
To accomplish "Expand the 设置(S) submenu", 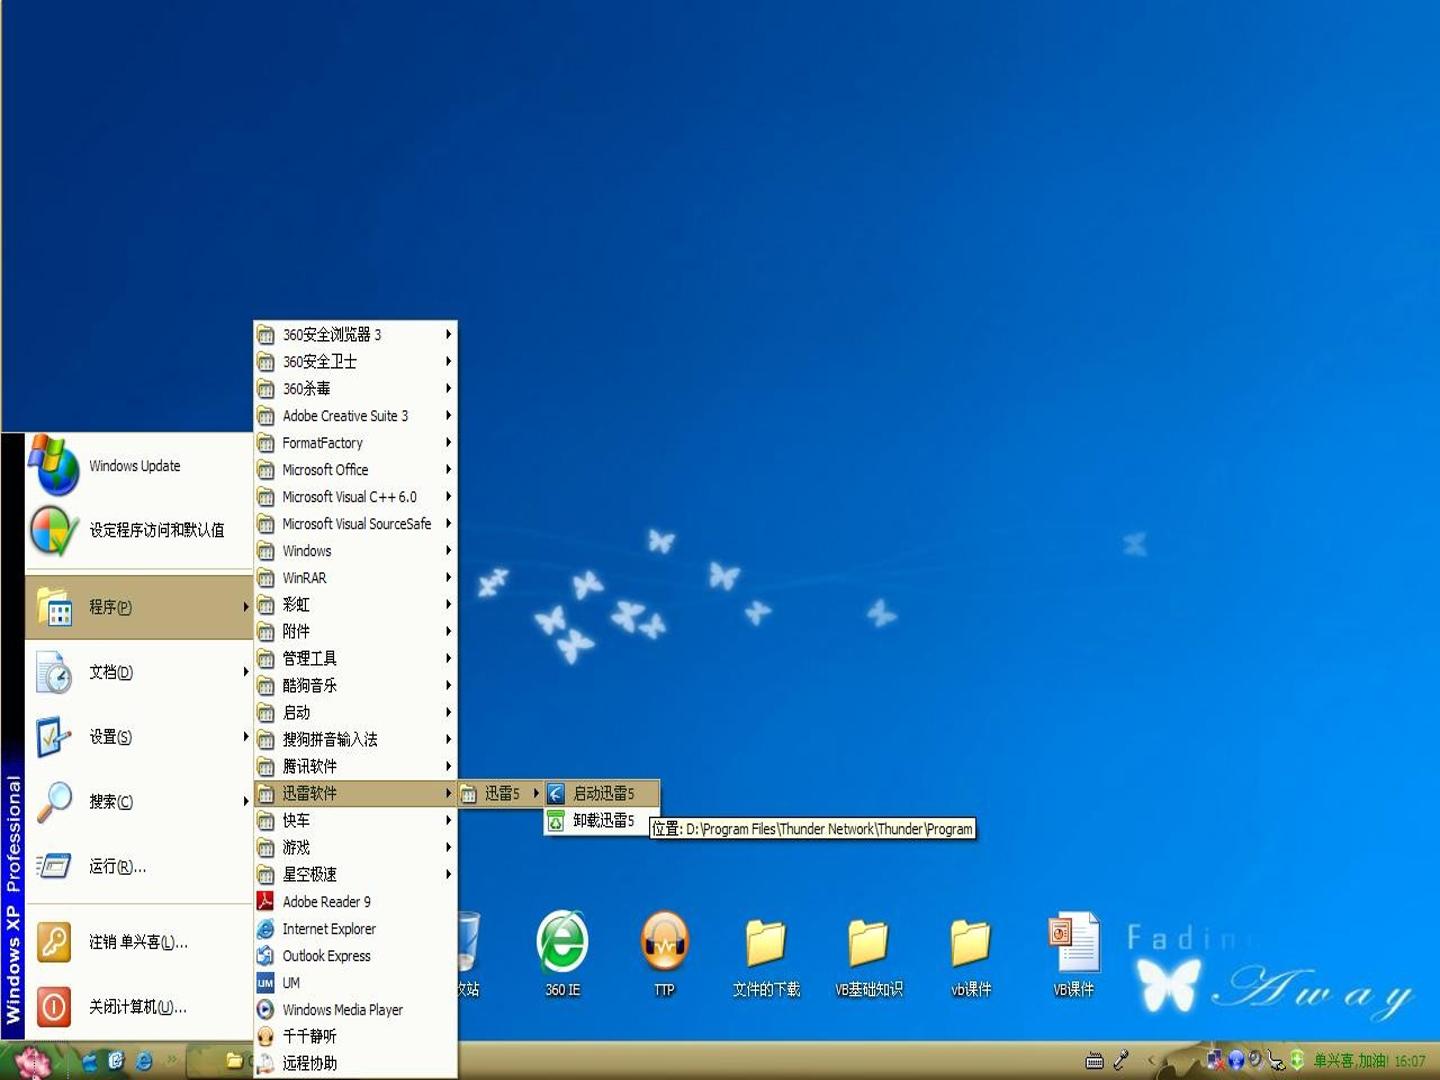I will point(139,737).
